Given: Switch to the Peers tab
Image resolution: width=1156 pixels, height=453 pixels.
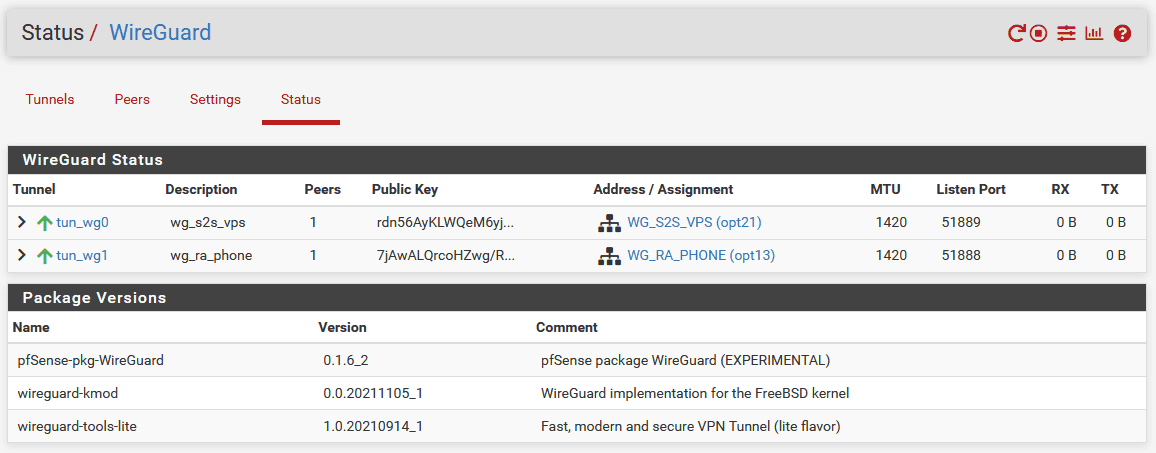Looking at the screenshot, I should (x=132, y=100).
